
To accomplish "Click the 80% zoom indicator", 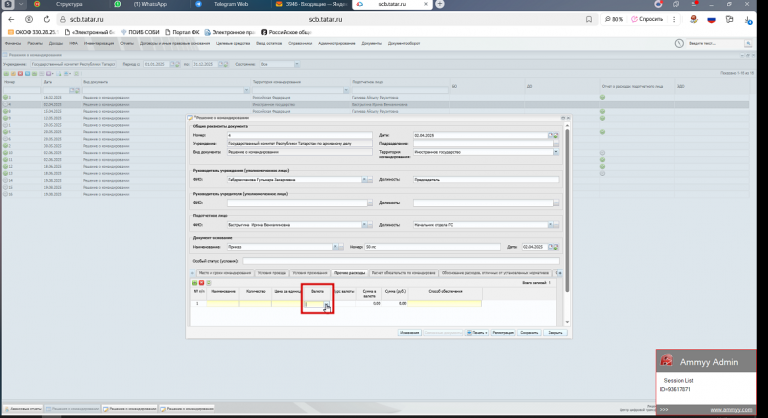I will [614, 20].
